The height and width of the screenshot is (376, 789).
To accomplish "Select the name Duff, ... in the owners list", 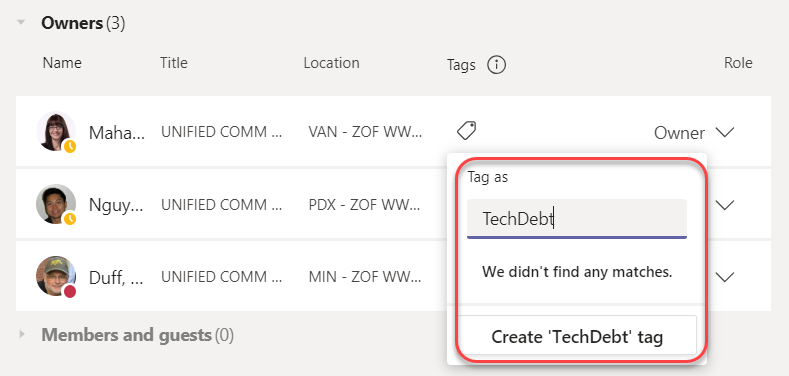I will tap(117, 277).
